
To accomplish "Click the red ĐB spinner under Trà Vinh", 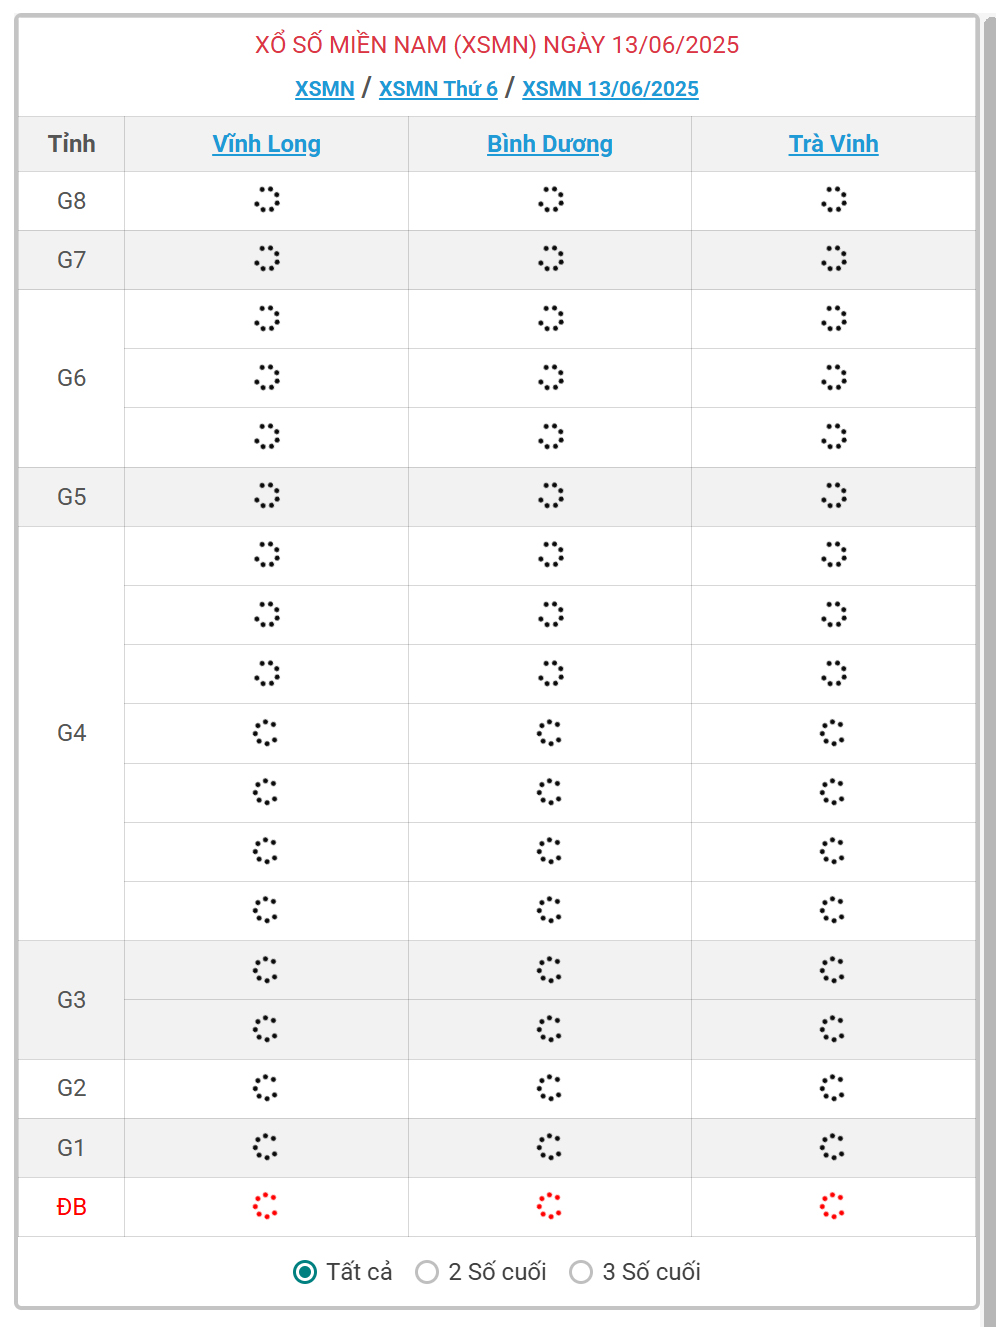I will [832, 1206].
